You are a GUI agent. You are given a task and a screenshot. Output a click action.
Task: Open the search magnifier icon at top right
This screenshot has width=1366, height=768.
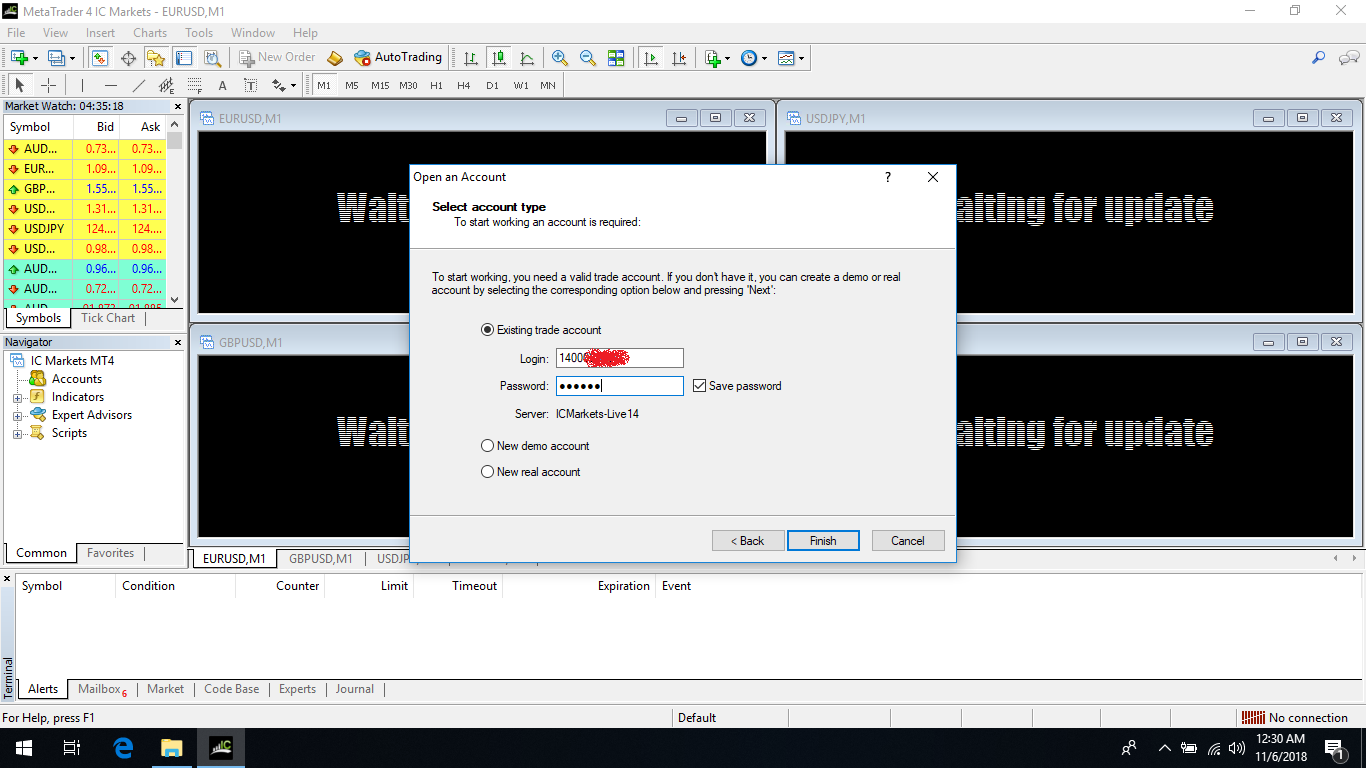pos(1319,58)
